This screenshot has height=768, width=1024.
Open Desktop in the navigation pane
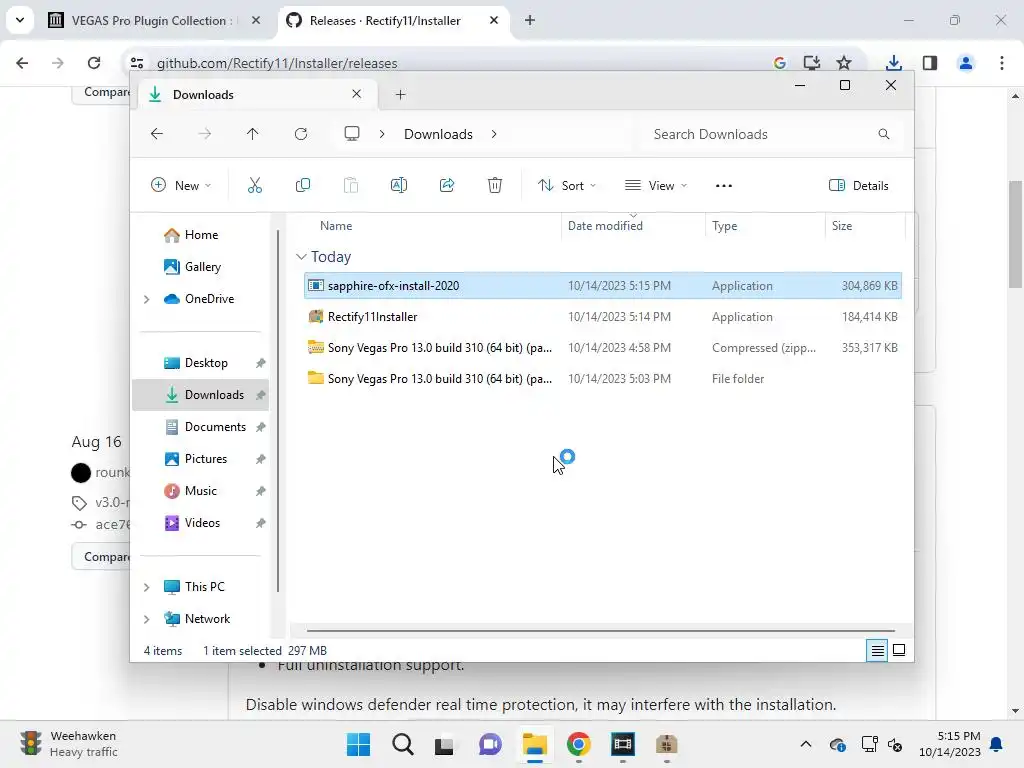pos(206,363)
